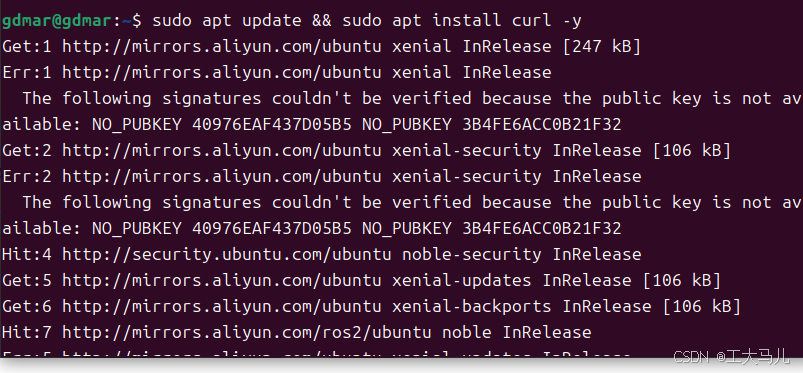The image size is (803, 373).
Task: Click the word 'install' in the typed command
Action: (x=466, y=20)
